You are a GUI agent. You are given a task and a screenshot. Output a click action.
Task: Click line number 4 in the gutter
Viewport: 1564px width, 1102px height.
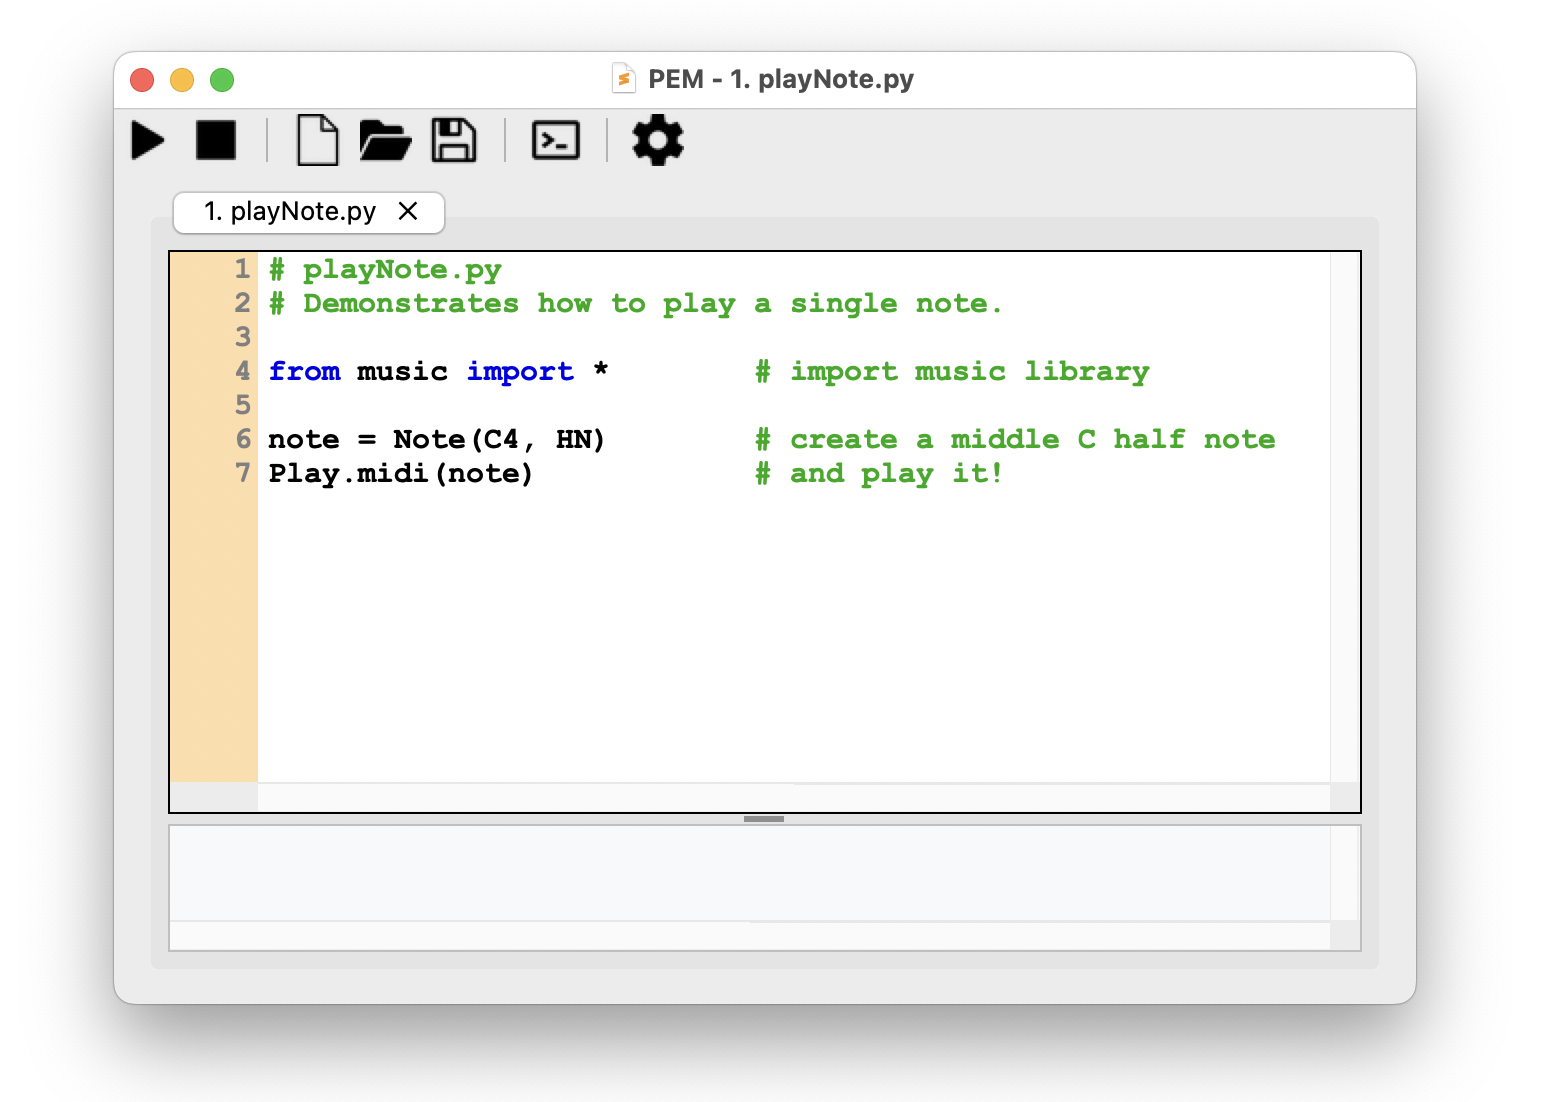242,371
